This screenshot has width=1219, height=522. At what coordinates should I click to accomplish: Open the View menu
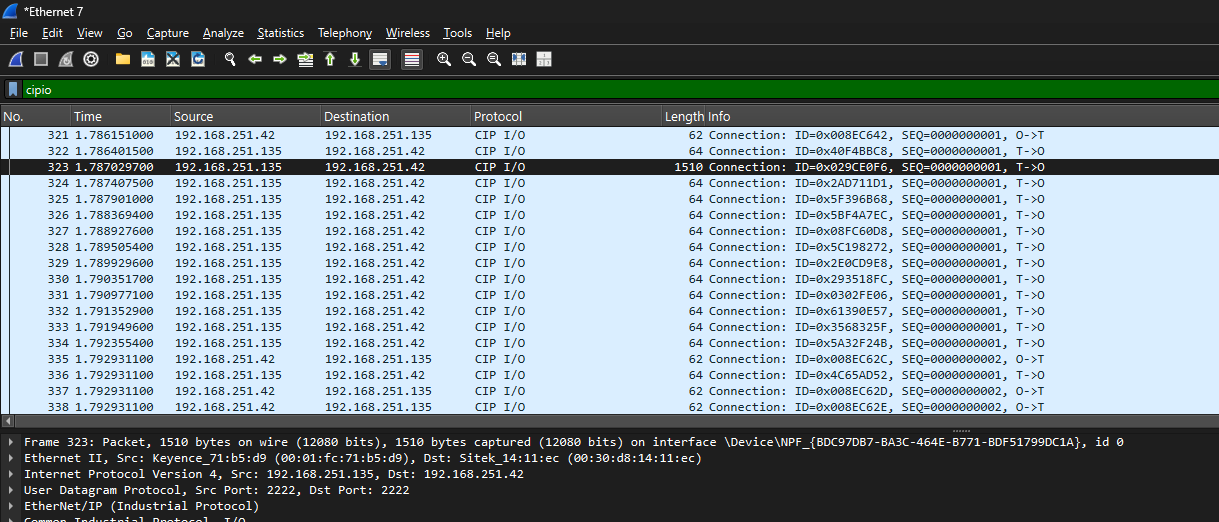89,33
